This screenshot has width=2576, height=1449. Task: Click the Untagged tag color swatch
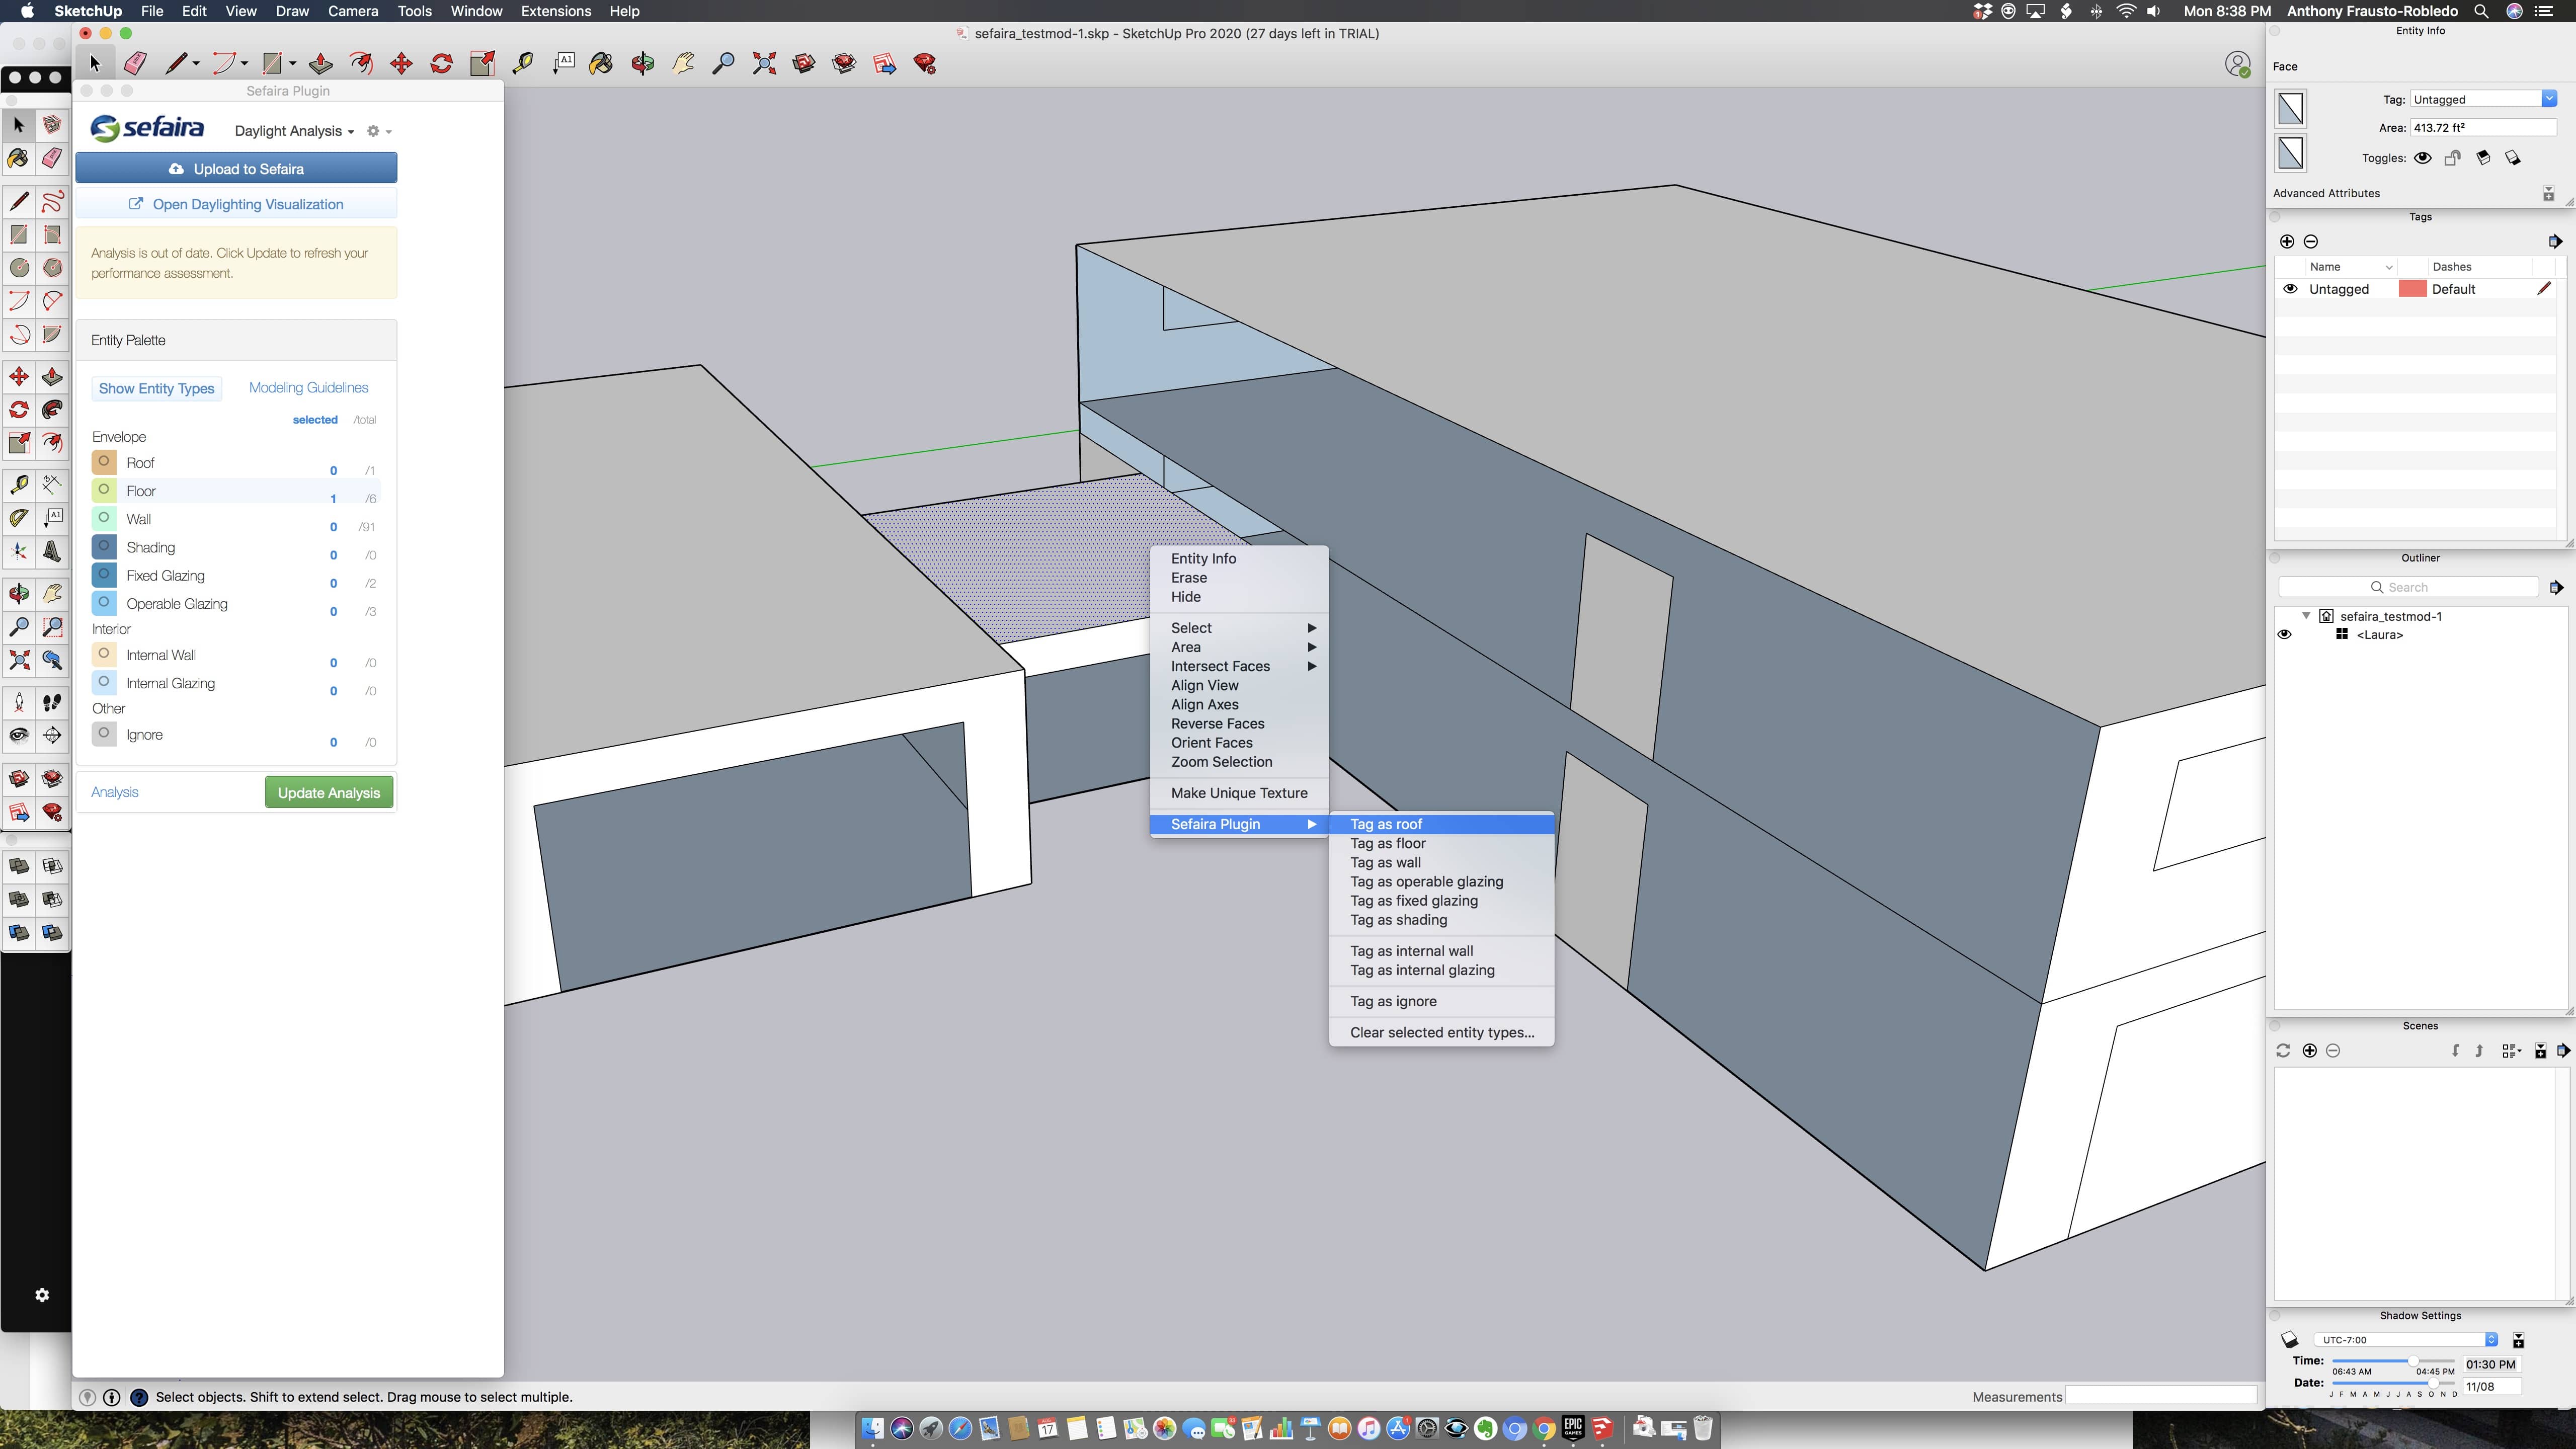tap(2412, 289)
